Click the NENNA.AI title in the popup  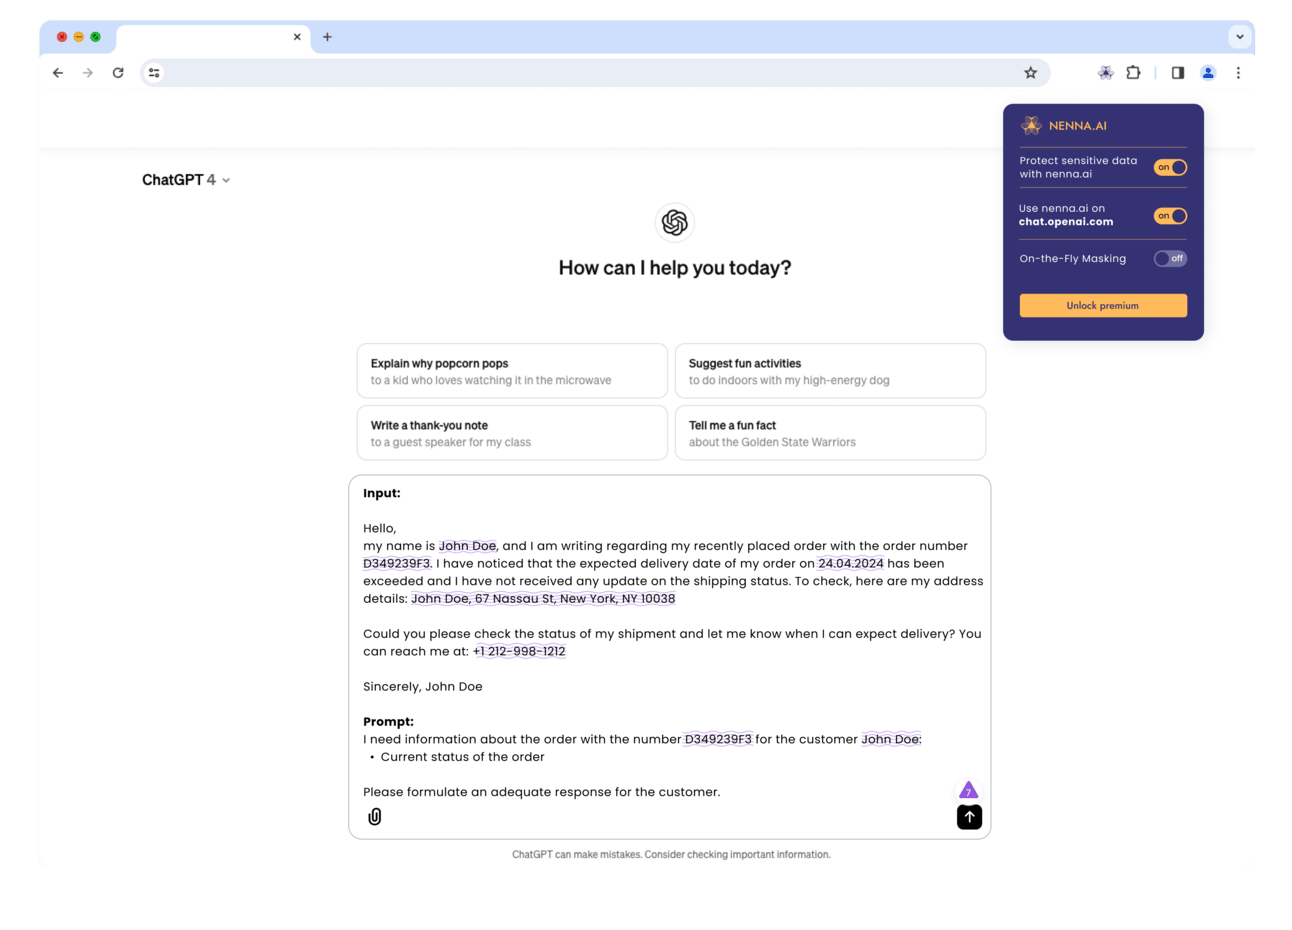point(1077,126)
